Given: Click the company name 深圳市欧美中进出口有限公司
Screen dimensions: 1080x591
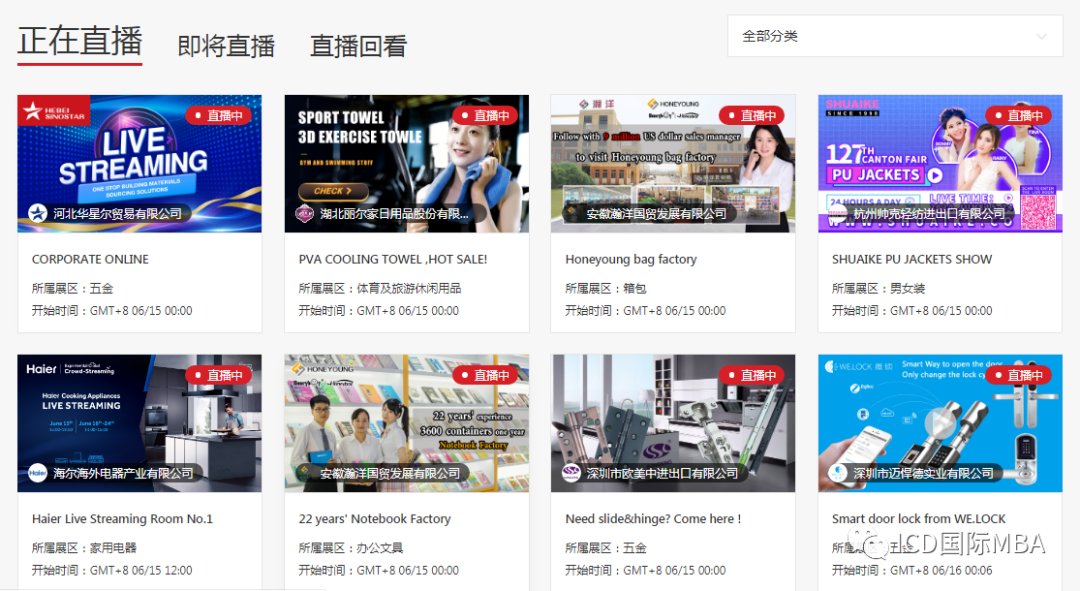Looking at the screenshot, I should [x=662, y=473].
